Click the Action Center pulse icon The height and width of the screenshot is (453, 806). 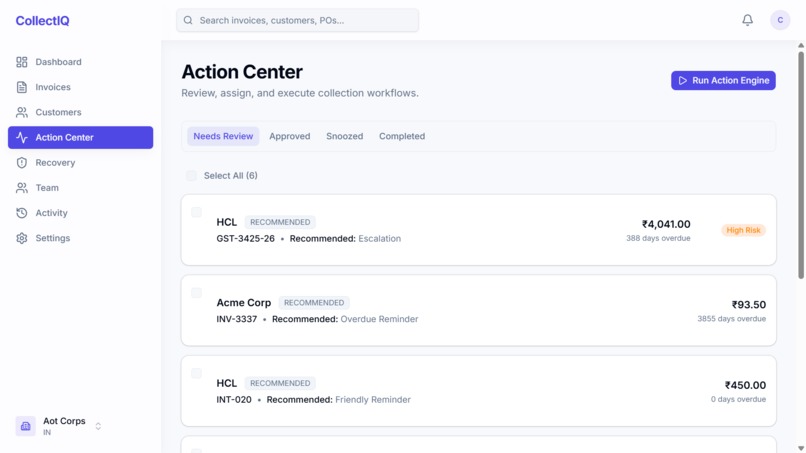coord(22,137)
